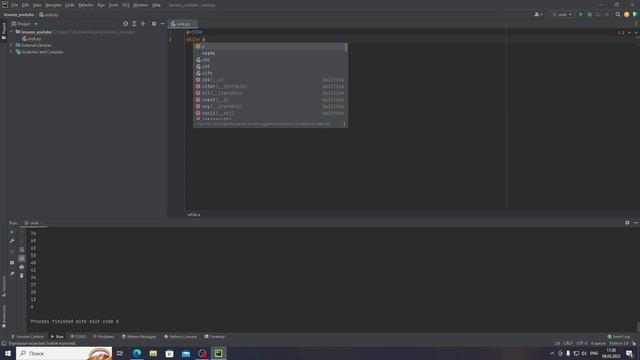Open Project panel gear options
640x360 pixels.
click(154, 24)
